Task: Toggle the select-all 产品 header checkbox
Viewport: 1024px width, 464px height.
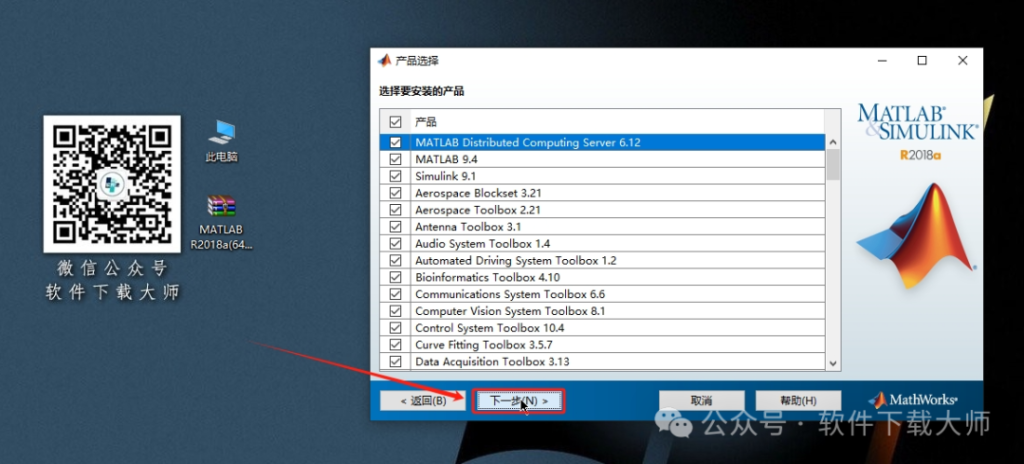Action: tap(396, 122)
